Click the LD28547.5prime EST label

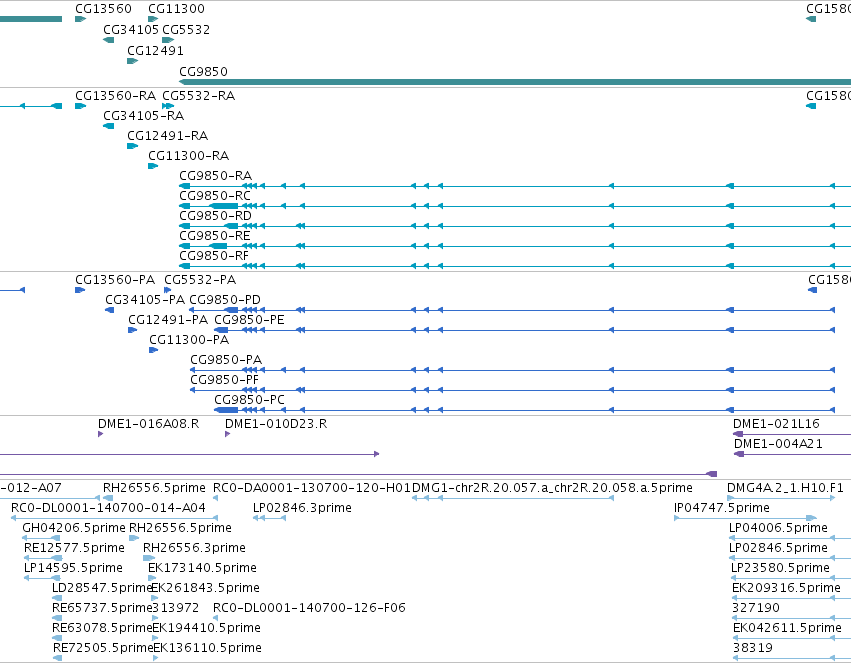coord(101,589)
